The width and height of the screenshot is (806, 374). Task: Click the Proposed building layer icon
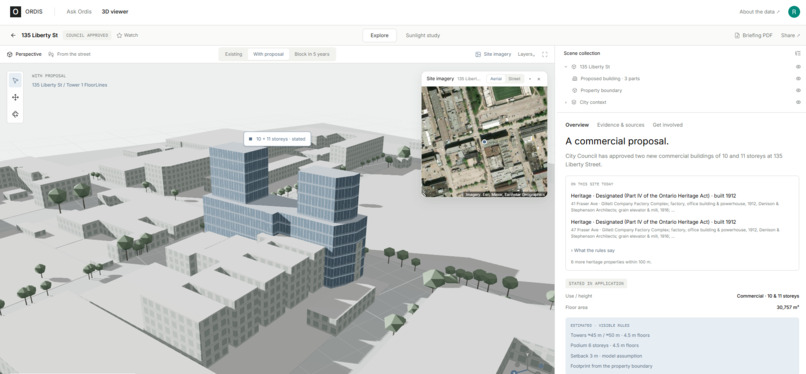point(575,79)
